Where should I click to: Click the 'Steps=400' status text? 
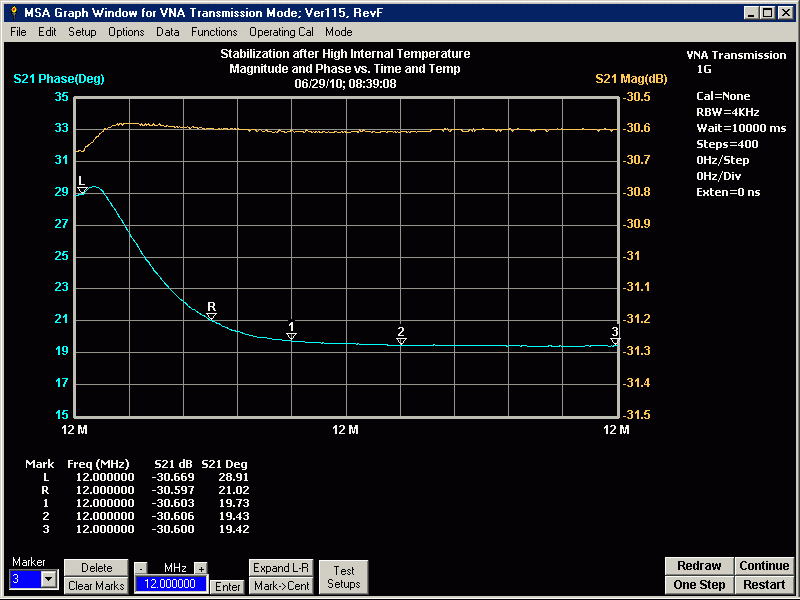click(x=727, y=144)
